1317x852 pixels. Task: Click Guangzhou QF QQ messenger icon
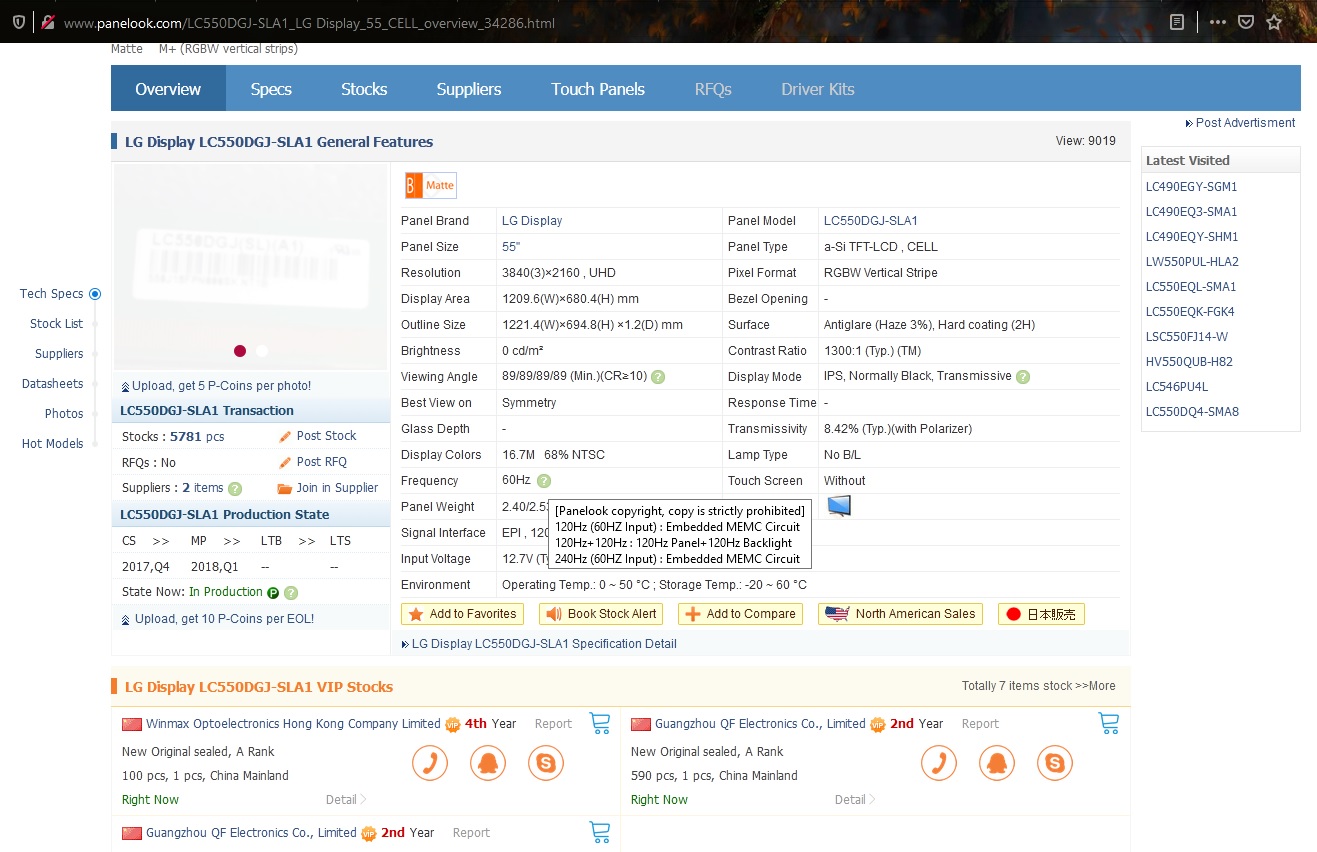[x=997, y=764]
